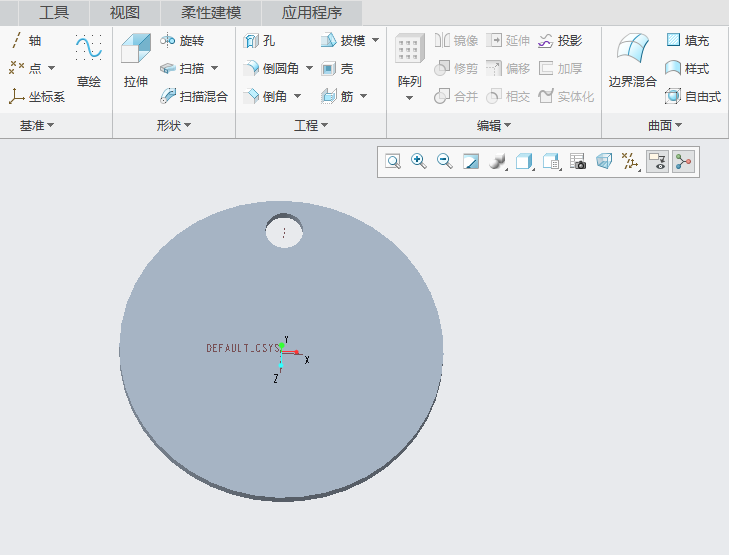The width and height of the screenshot is (729, 555).
Task: Open the 样式 style tool
Action: point(687,68)
